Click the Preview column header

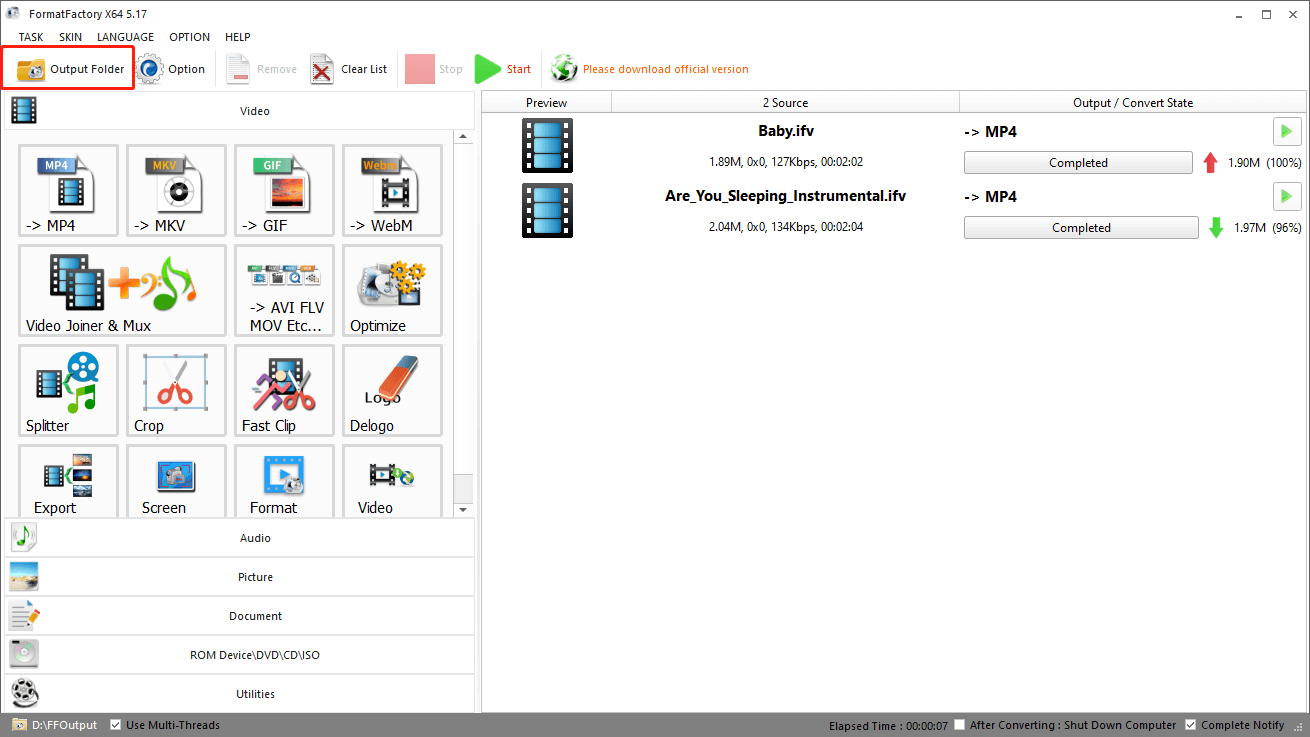[x=546, y=102]
